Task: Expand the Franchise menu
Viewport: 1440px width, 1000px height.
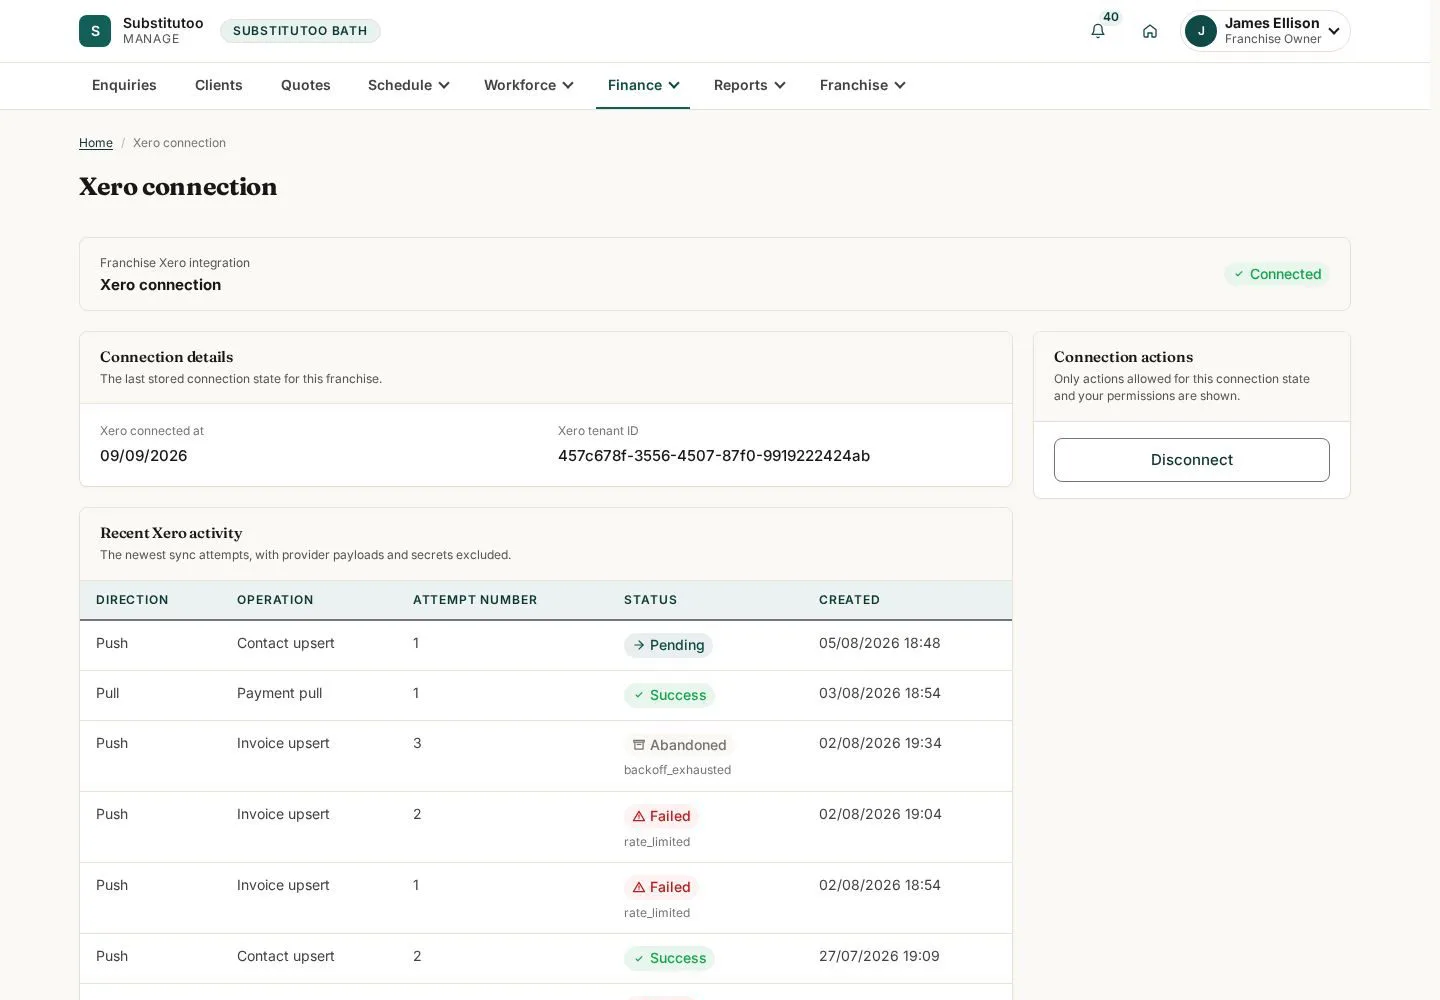Action: coord(862,85)
